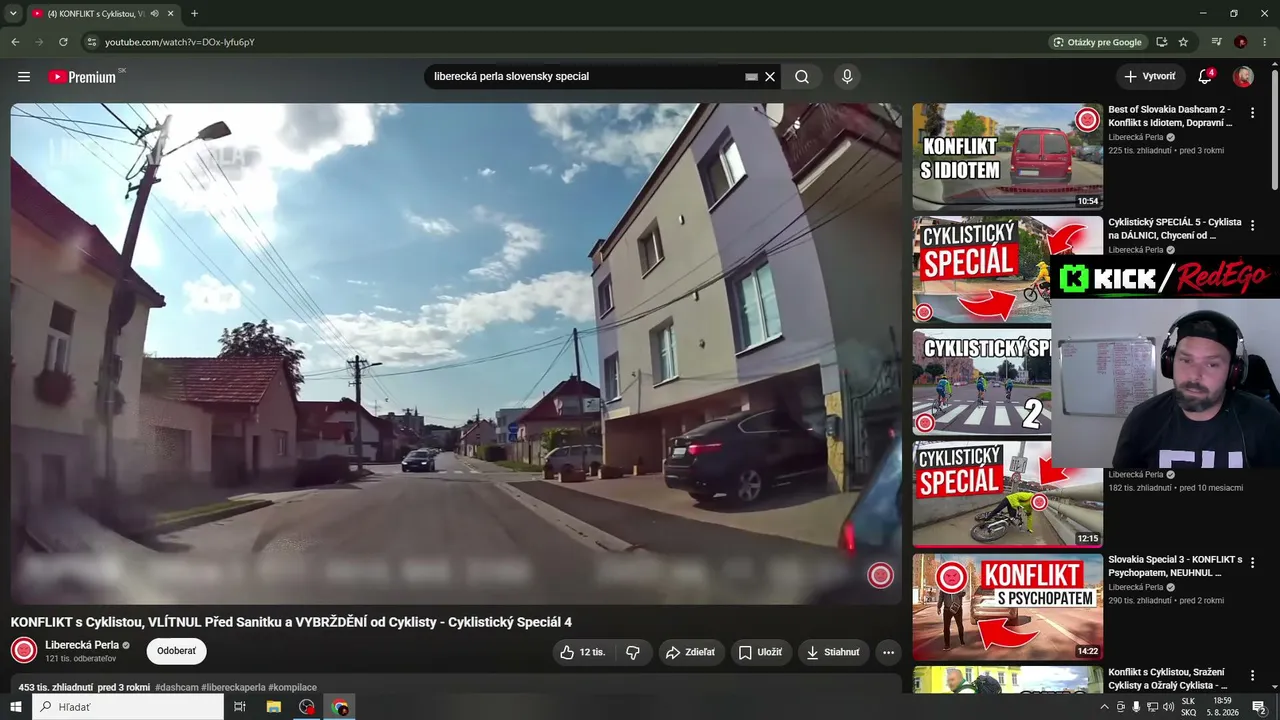The height and width of the screenshot is (720, 1280).
Task: Bookmark this page with star icon
Action: (1183, 42)
